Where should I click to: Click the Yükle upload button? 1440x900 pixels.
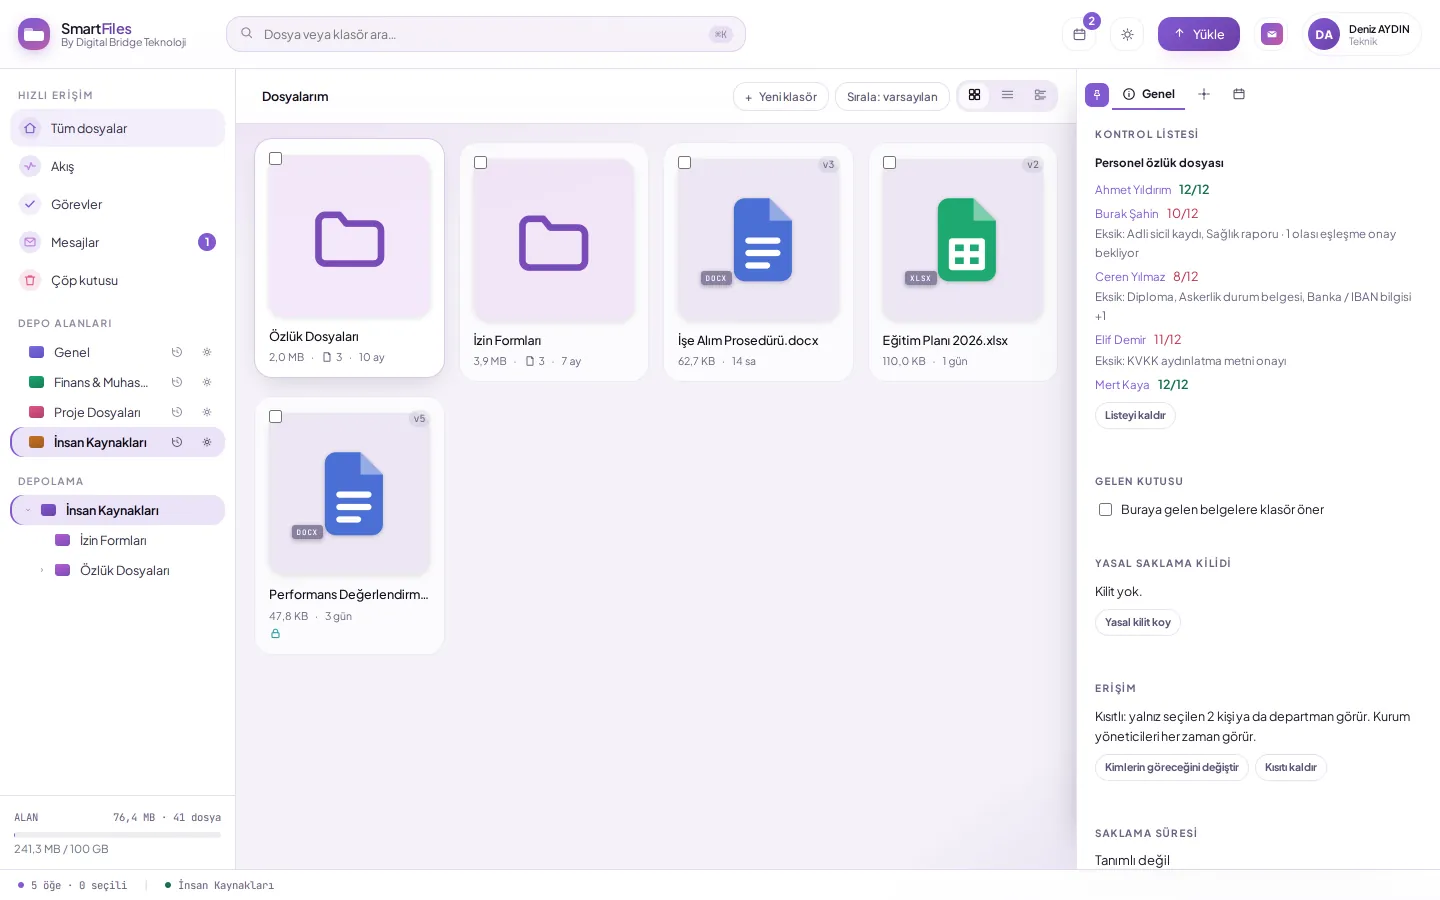tap(1199, 34)
